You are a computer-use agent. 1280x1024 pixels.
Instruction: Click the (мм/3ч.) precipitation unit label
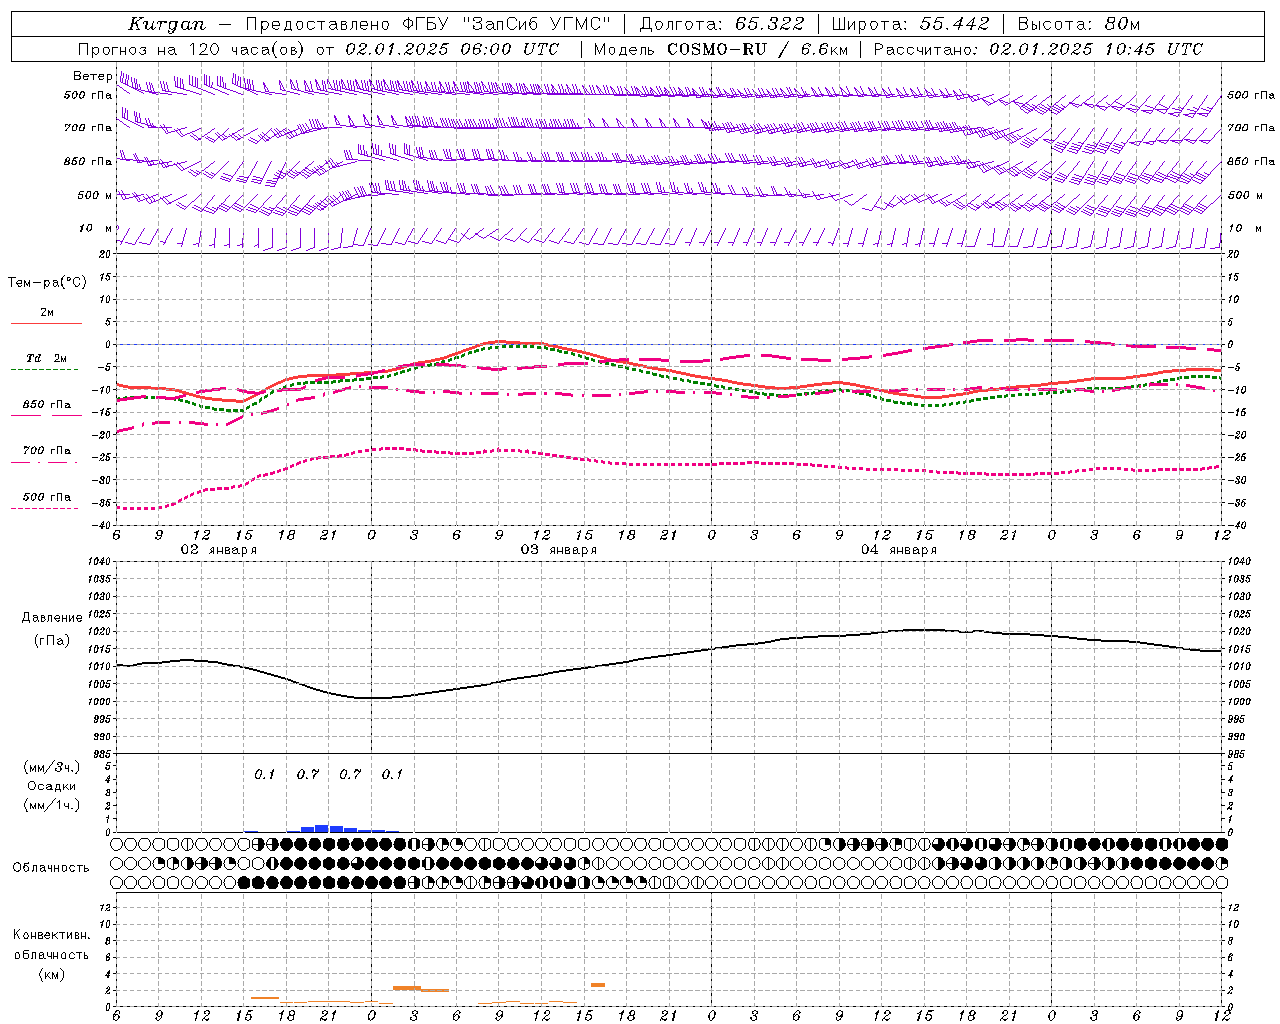click(x=51, y=767)
